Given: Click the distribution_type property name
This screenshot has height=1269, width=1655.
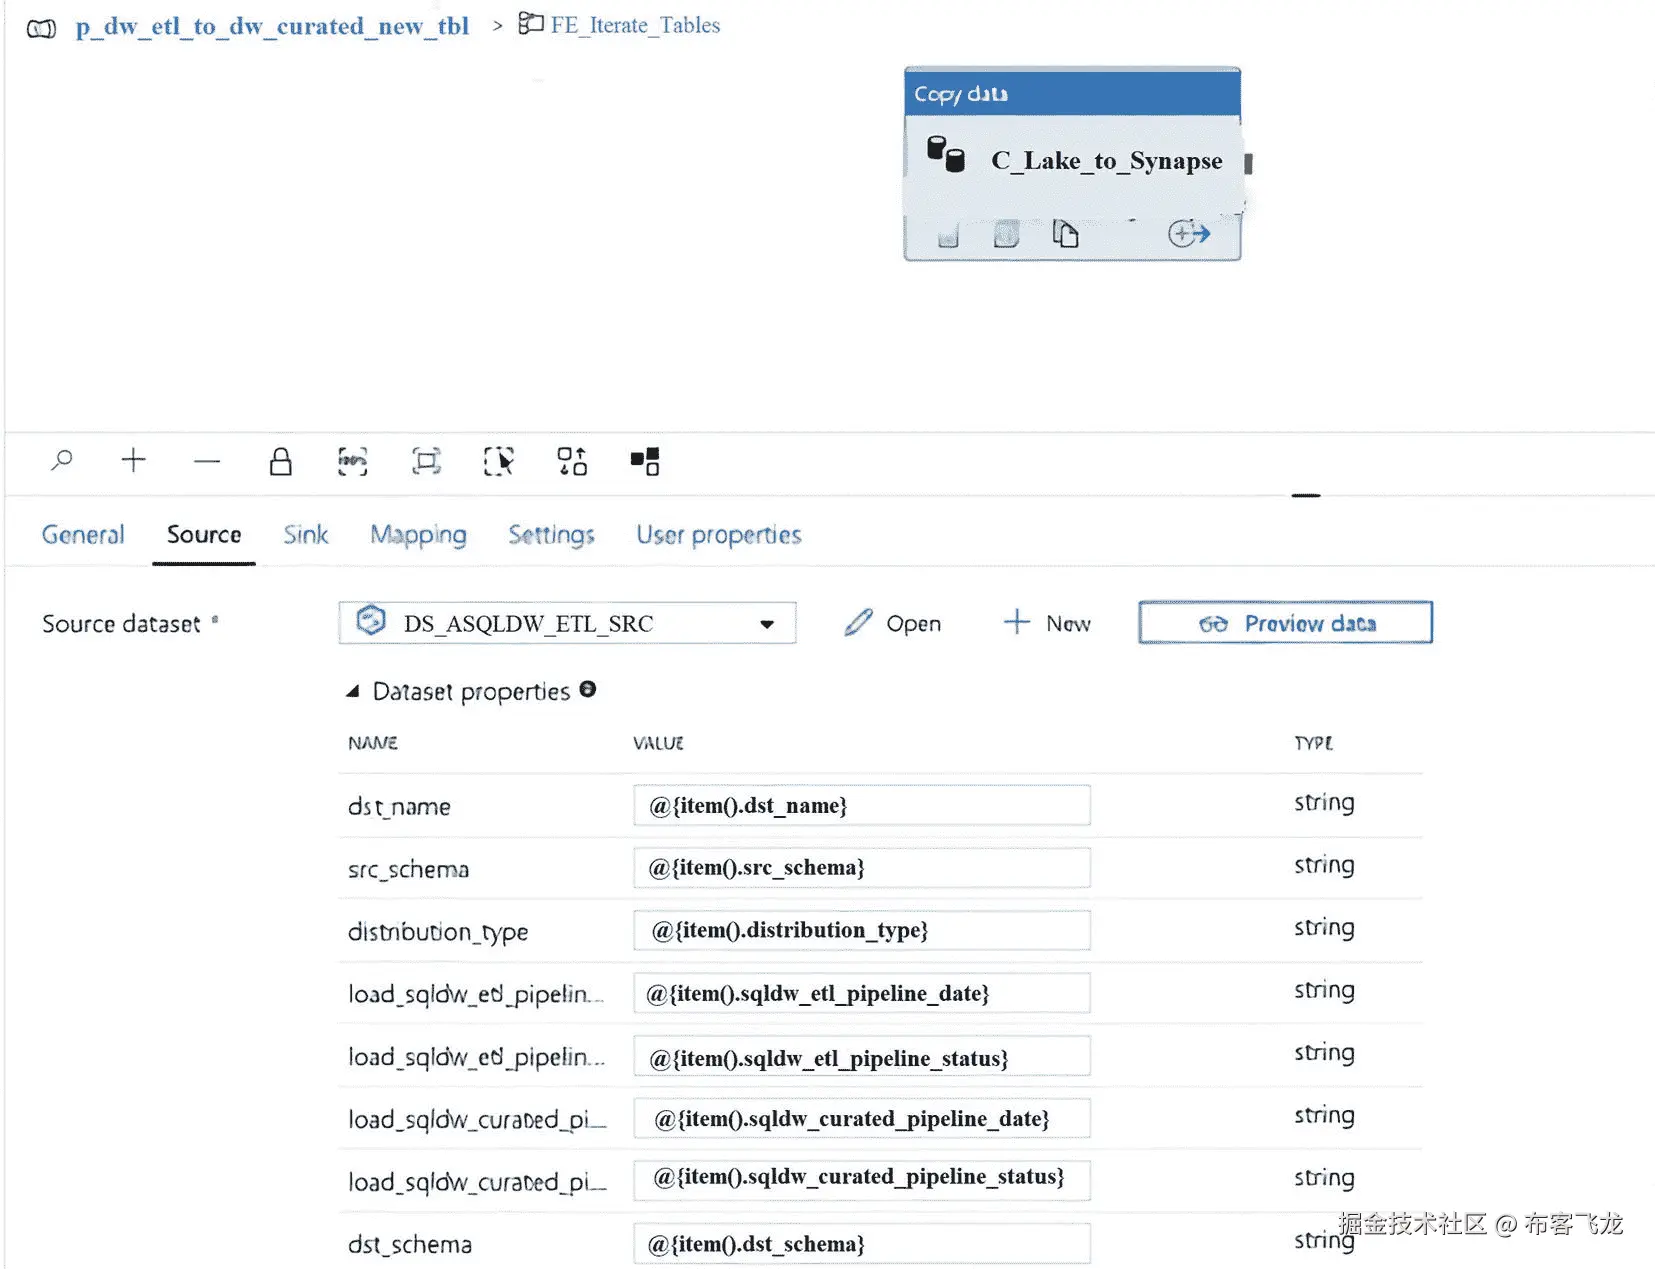Looking at the screenshot, I should tap(438, 932).
